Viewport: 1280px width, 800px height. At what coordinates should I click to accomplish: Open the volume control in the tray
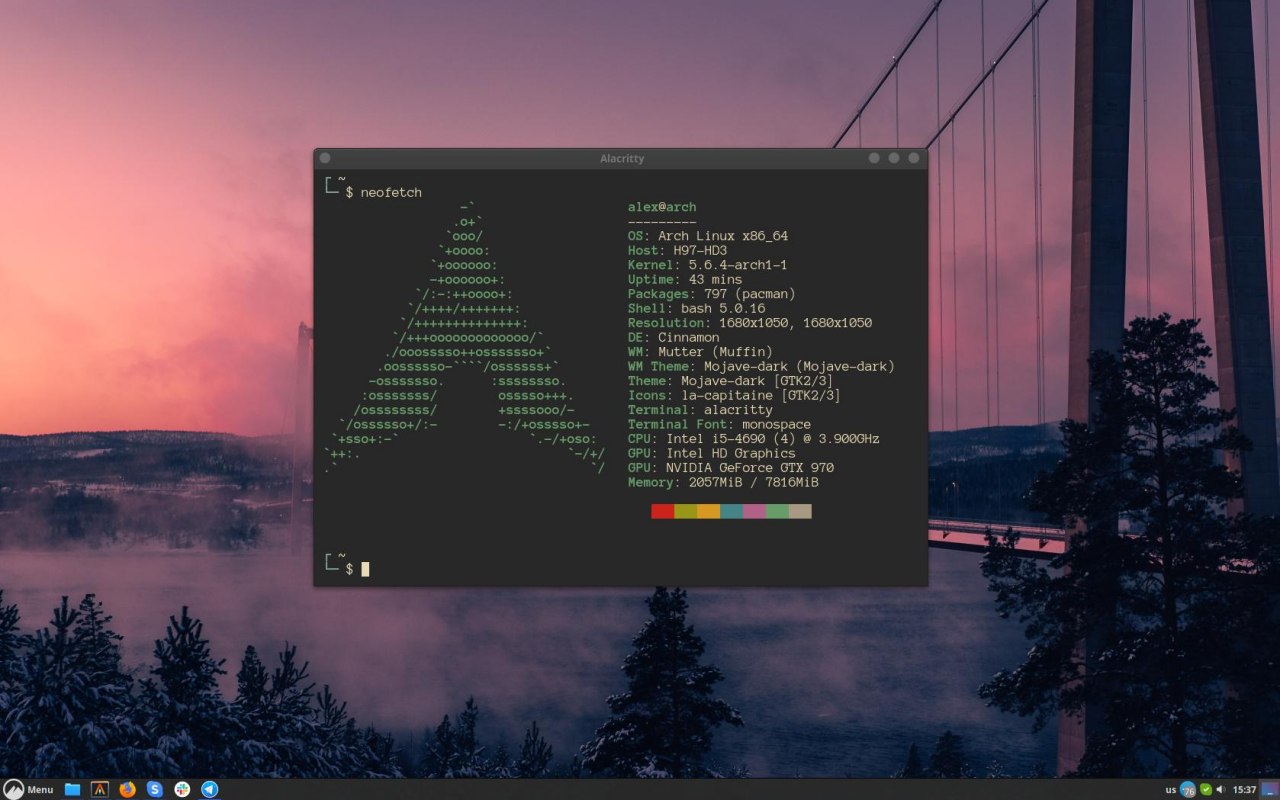(1221, 790)
